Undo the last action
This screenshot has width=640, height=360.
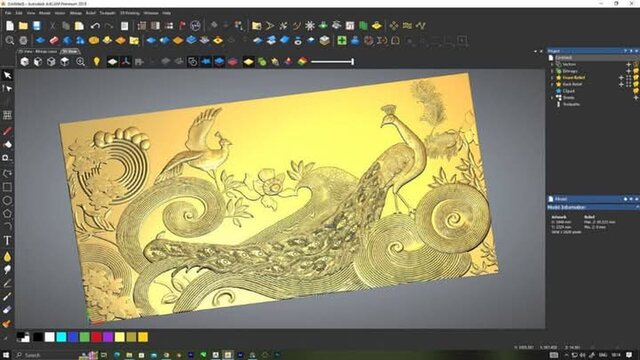click(95, 26)
